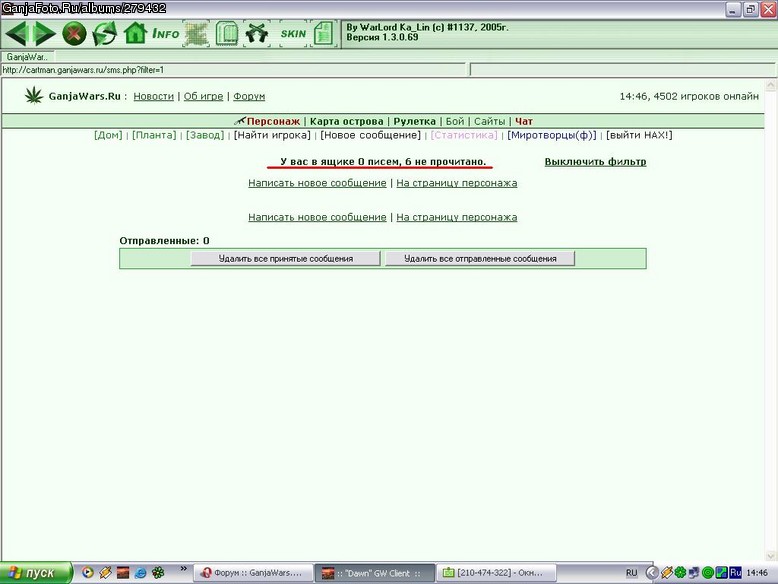Open the home page via house icon
The width and height of the screenshot is (778, 584).
[x=135, y=34]
